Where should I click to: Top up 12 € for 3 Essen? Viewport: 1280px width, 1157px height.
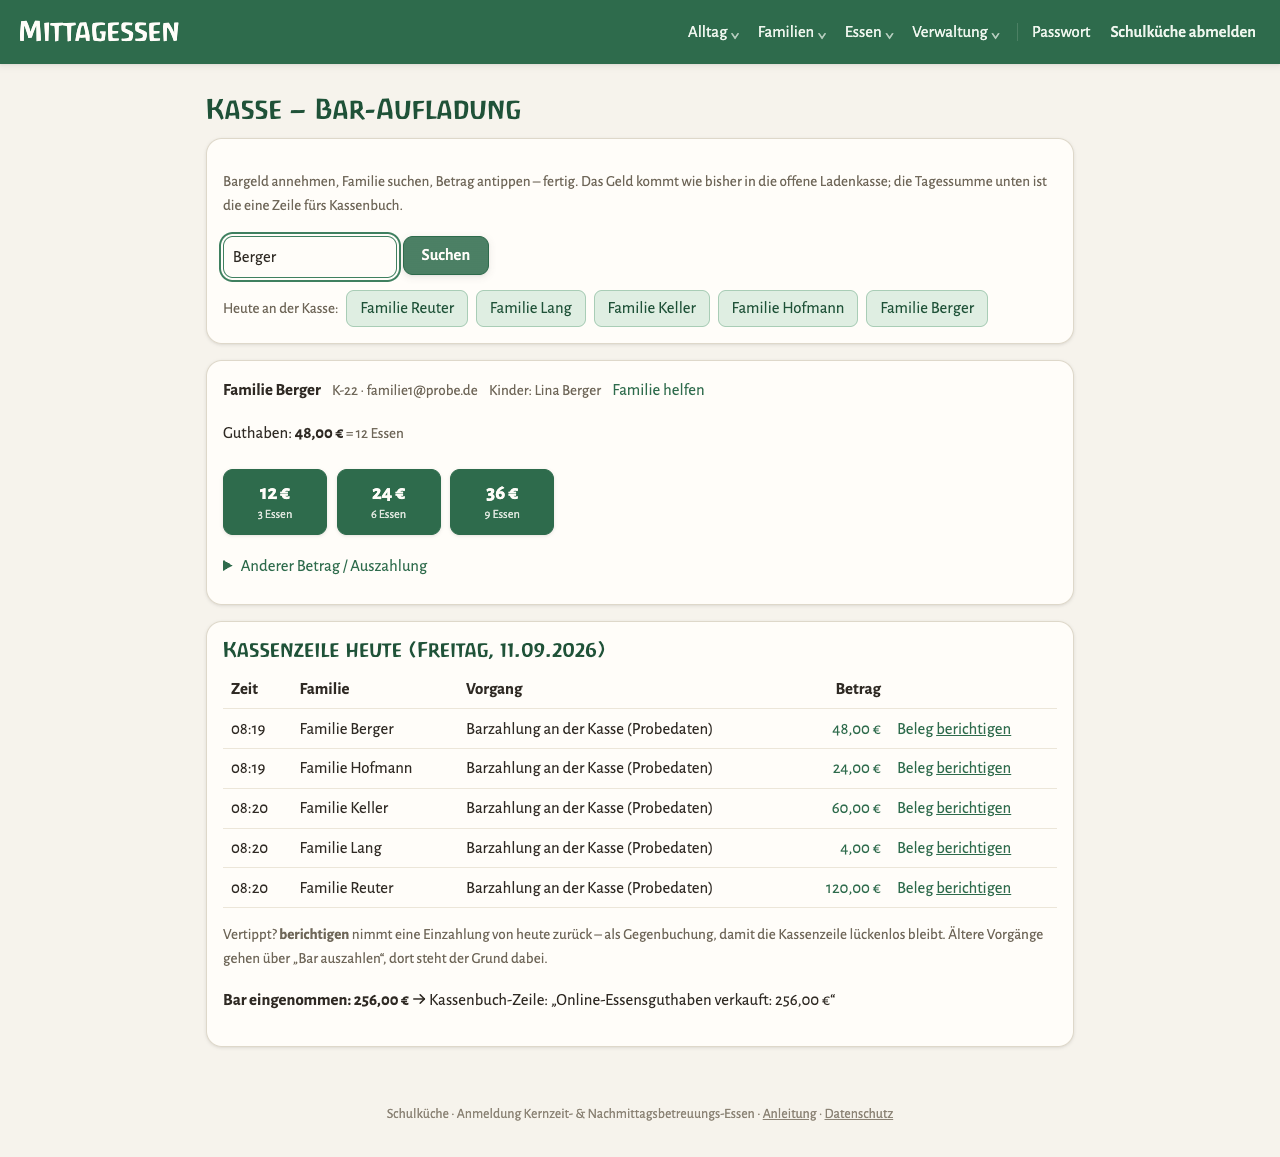(x=275, y=502)
